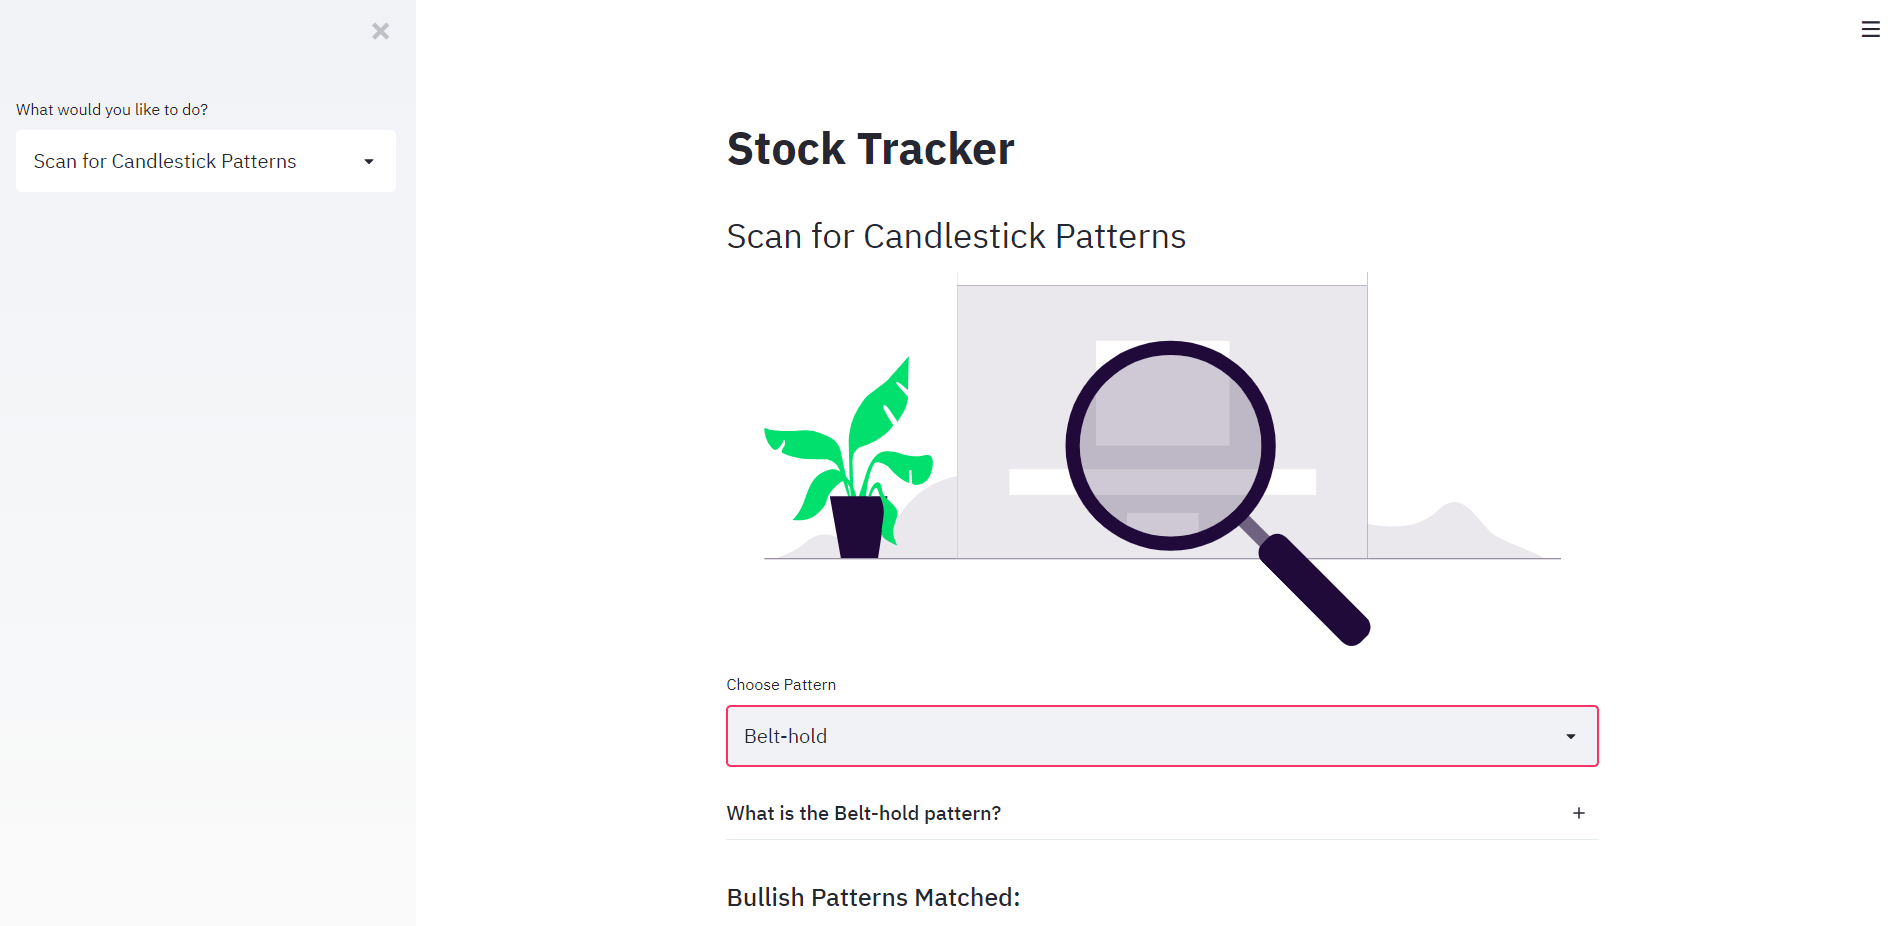The width and height of the screenshot is (1902, 926).
Task: Open the Choose Pattern dropdown arrow
Action: click(1571, 737)
